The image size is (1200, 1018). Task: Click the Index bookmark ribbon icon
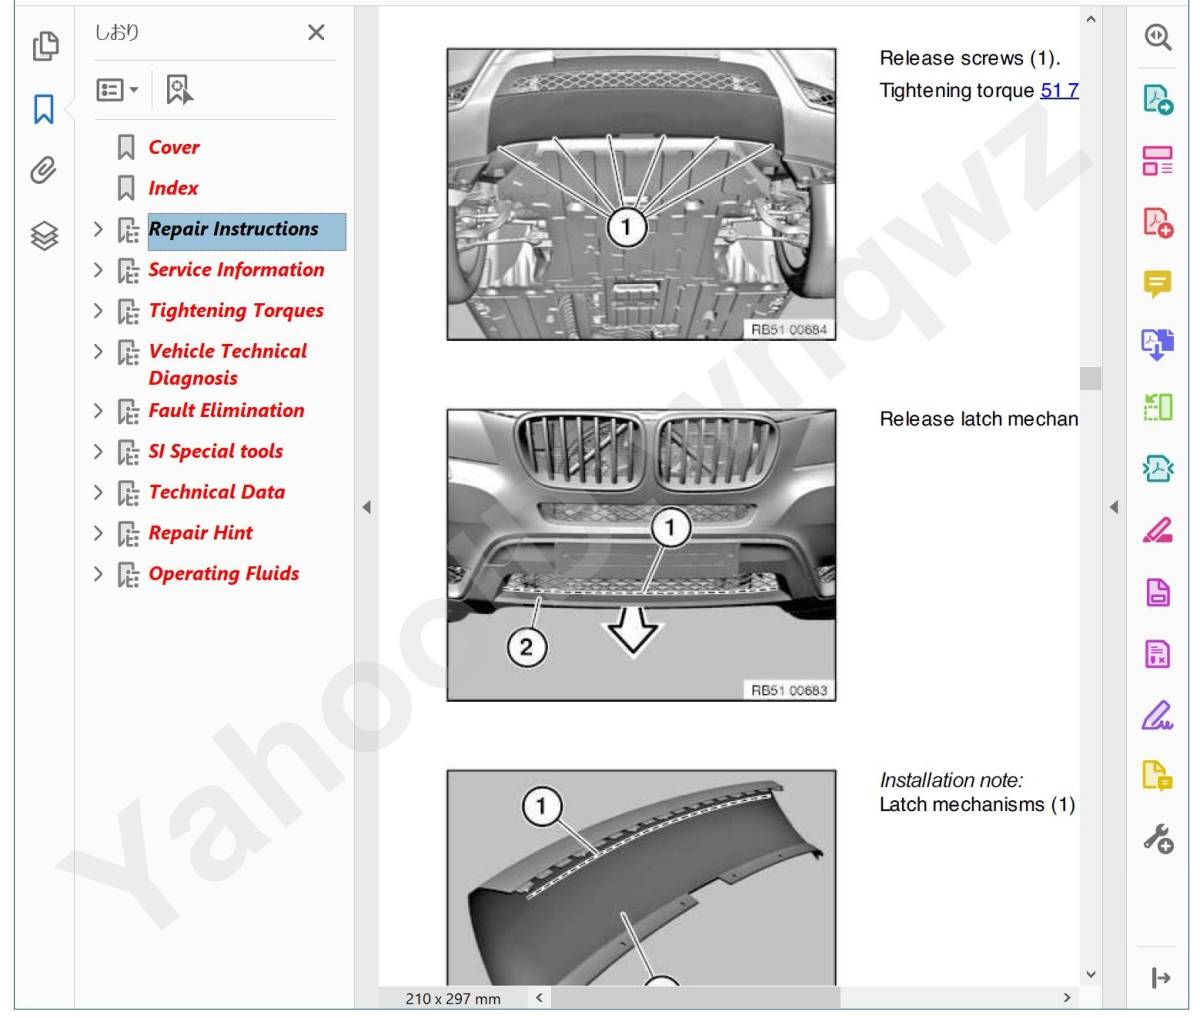pyautogui.click(x=126, y=188)
